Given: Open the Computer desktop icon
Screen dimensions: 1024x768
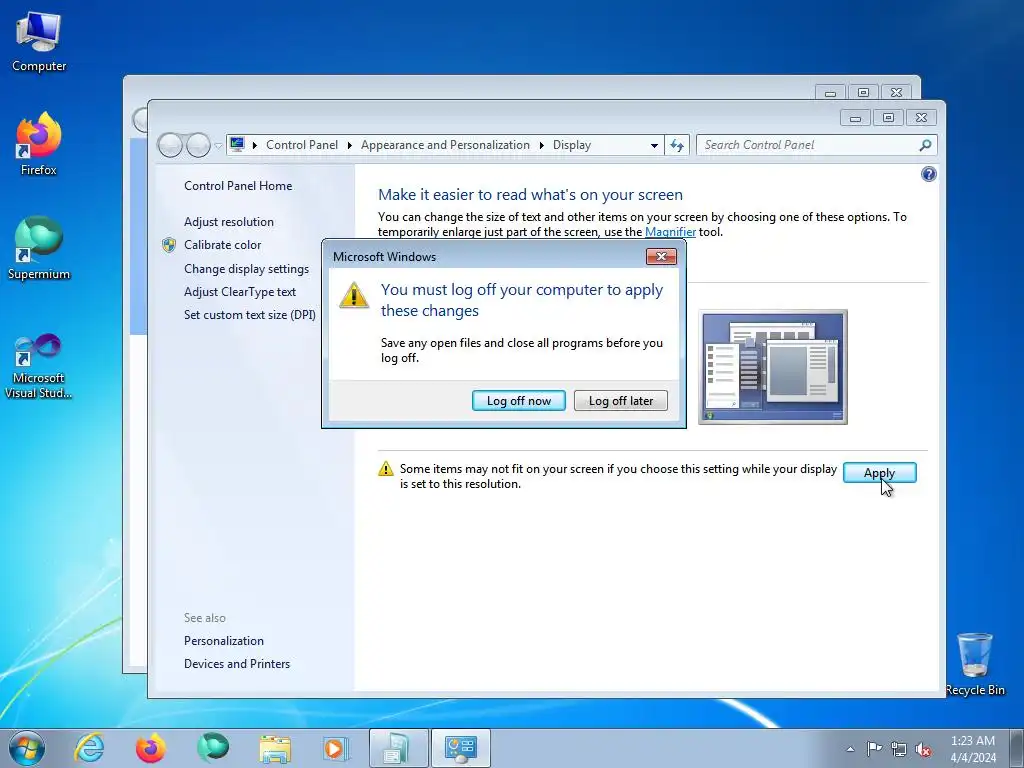Looking at the screenshot, I should pos(39,42).
